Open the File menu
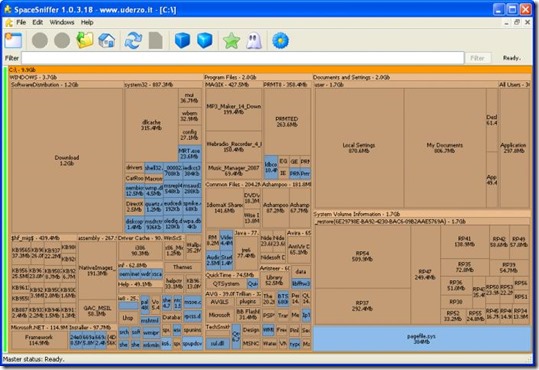 (21, 22)
